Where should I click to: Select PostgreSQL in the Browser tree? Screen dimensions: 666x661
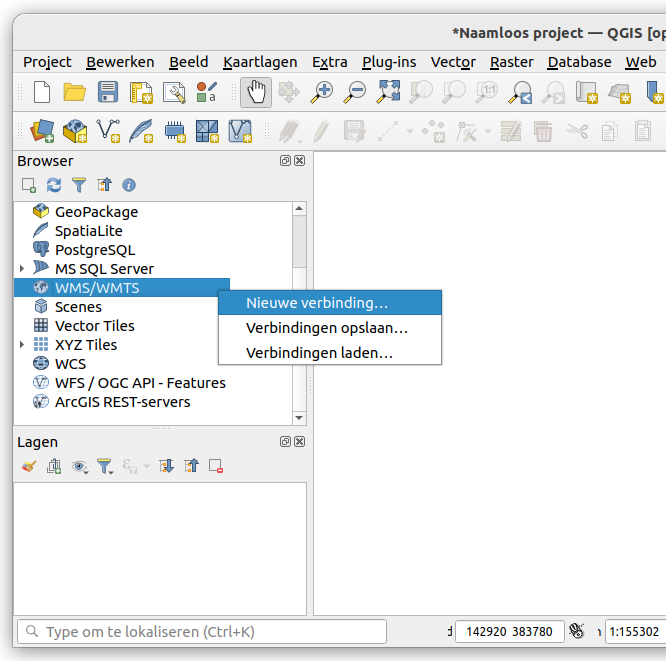pos(95,250)
